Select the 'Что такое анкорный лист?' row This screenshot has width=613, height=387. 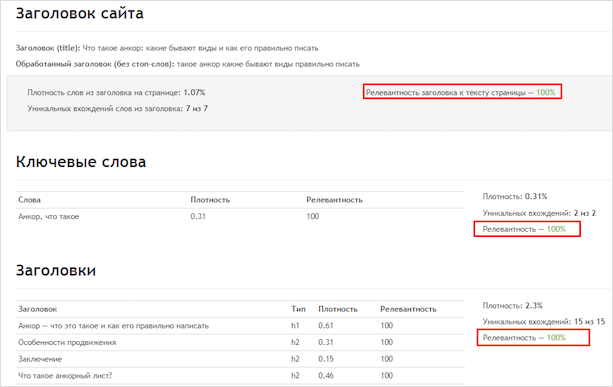240,376
